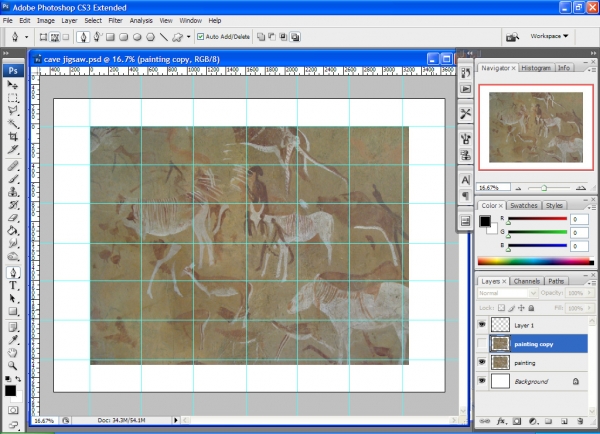The image size is (600, 434).
Task: Open shape geometry options arrow
Action: (x=188, y=37)
